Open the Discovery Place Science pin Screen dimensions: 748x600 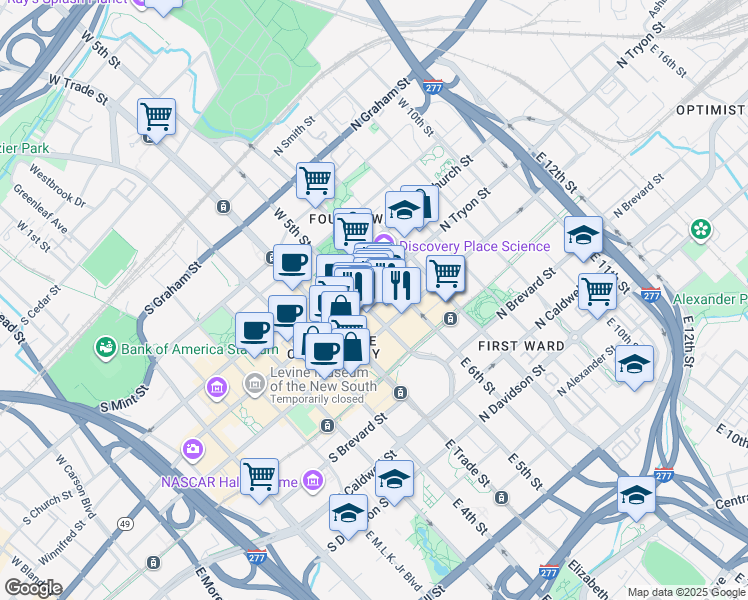[x=384, y=243]
